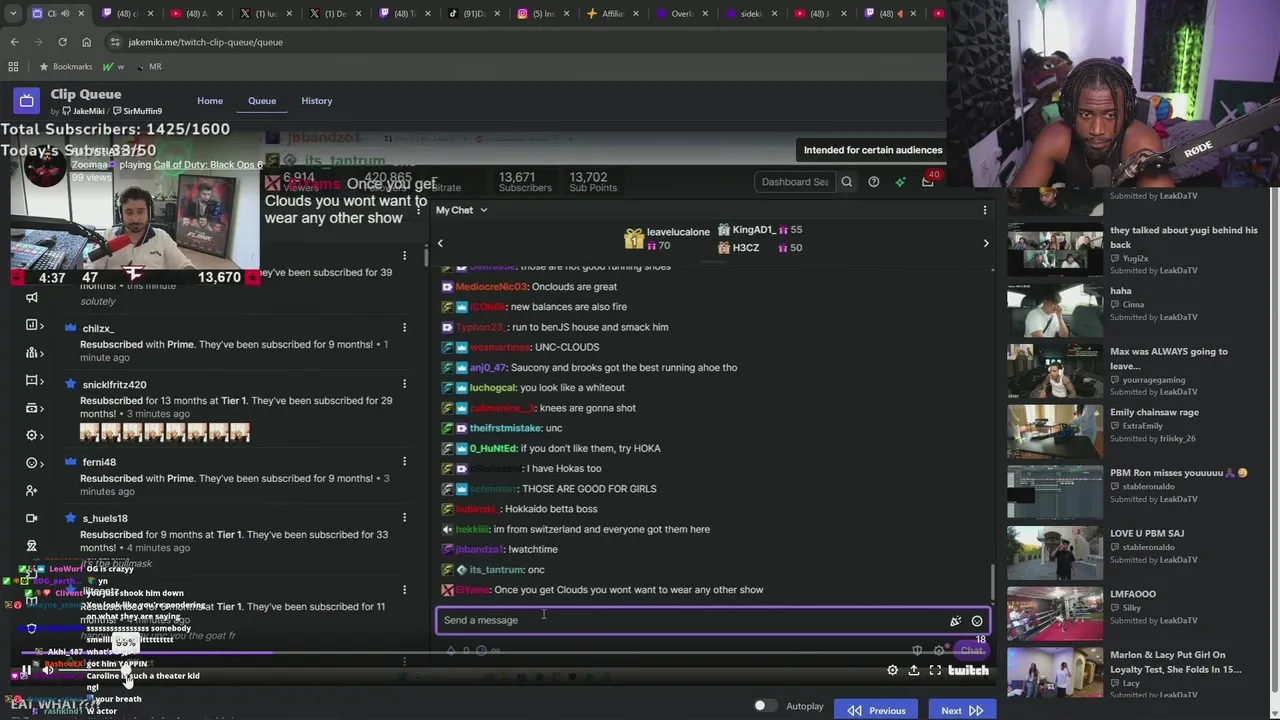The width and height of the screenshot is (1280, 720).
Task: Select the Queue navigation tab
Action: click(262, 101)
